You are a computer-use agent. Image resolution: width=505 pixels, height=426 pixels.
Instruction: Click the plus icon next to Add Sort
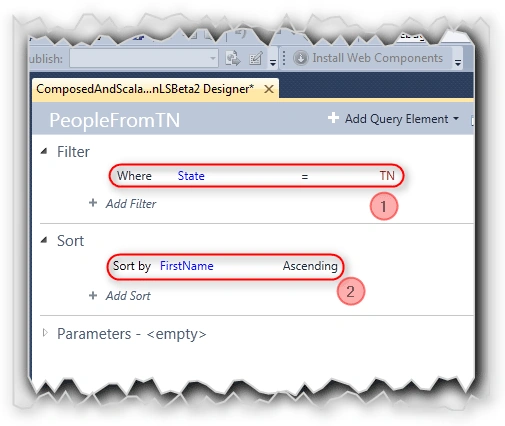(93, 295)
